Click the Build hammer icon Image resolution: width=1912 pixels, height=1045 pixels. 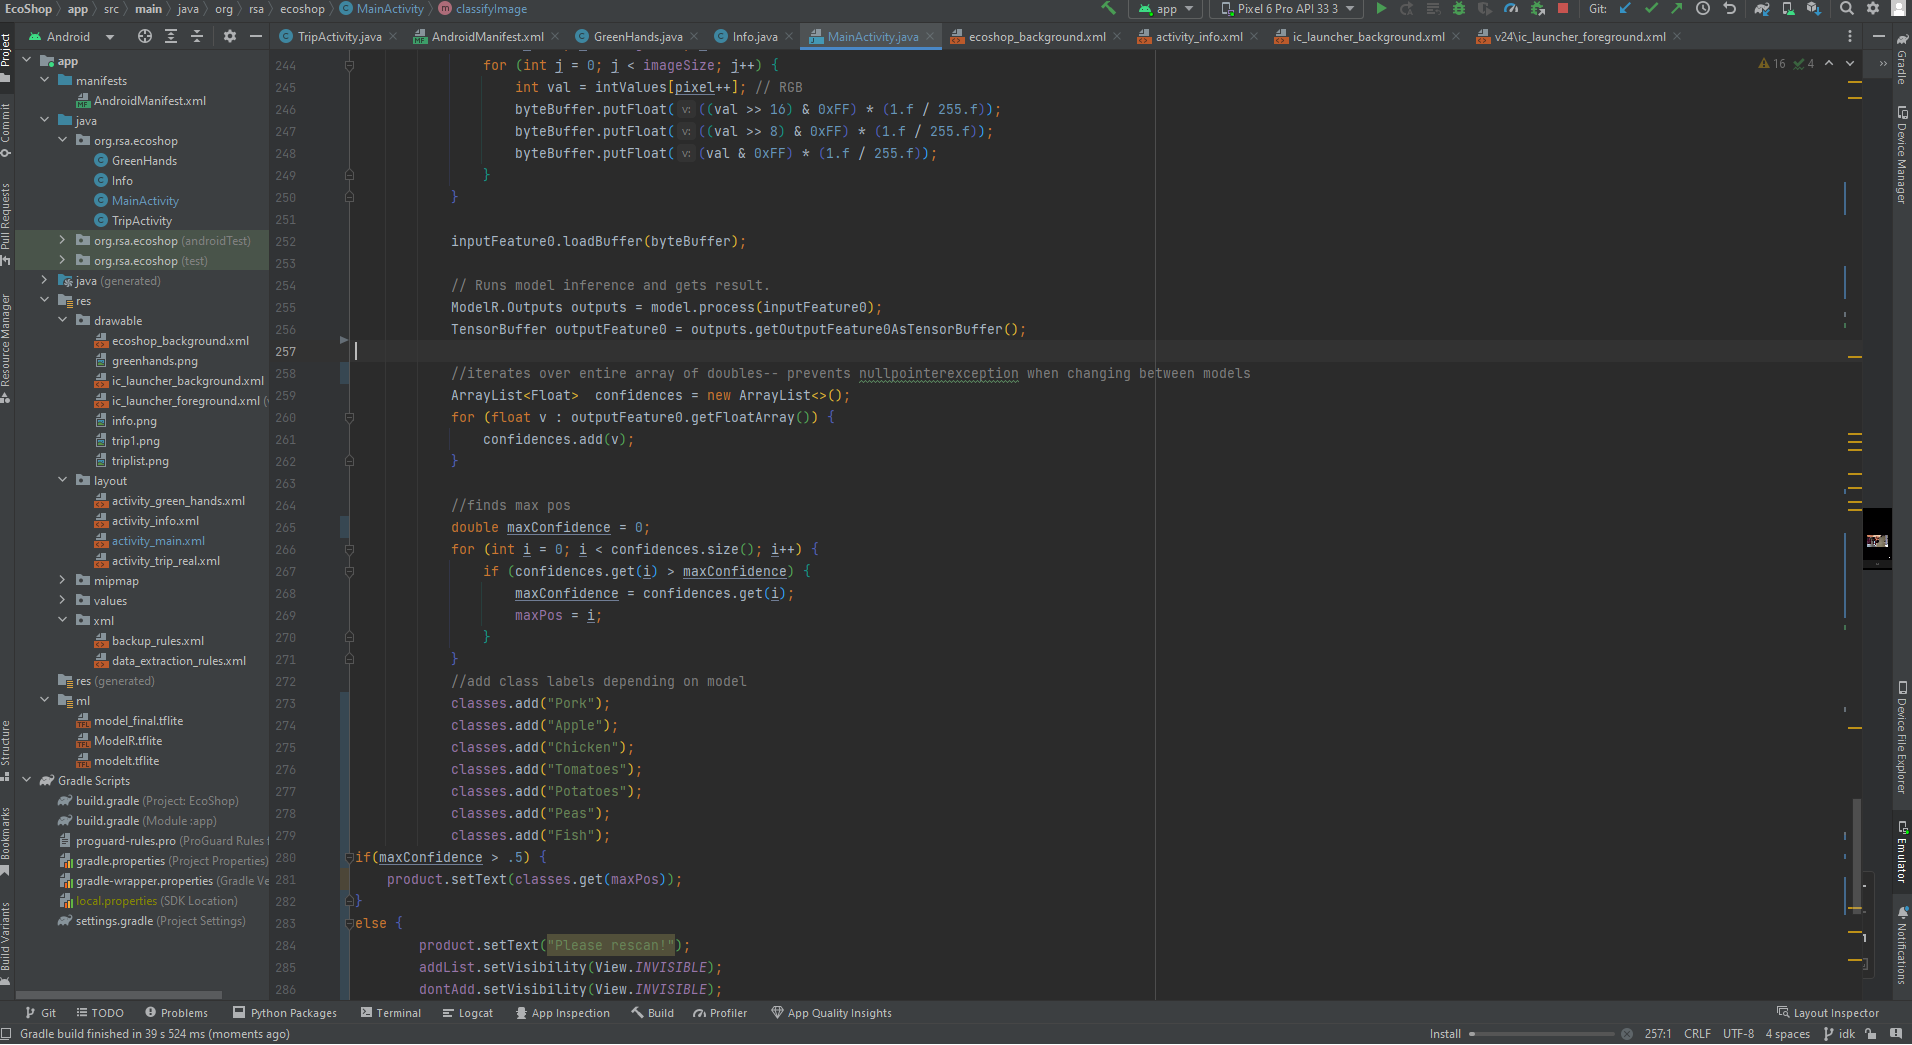click(1108, 9)
